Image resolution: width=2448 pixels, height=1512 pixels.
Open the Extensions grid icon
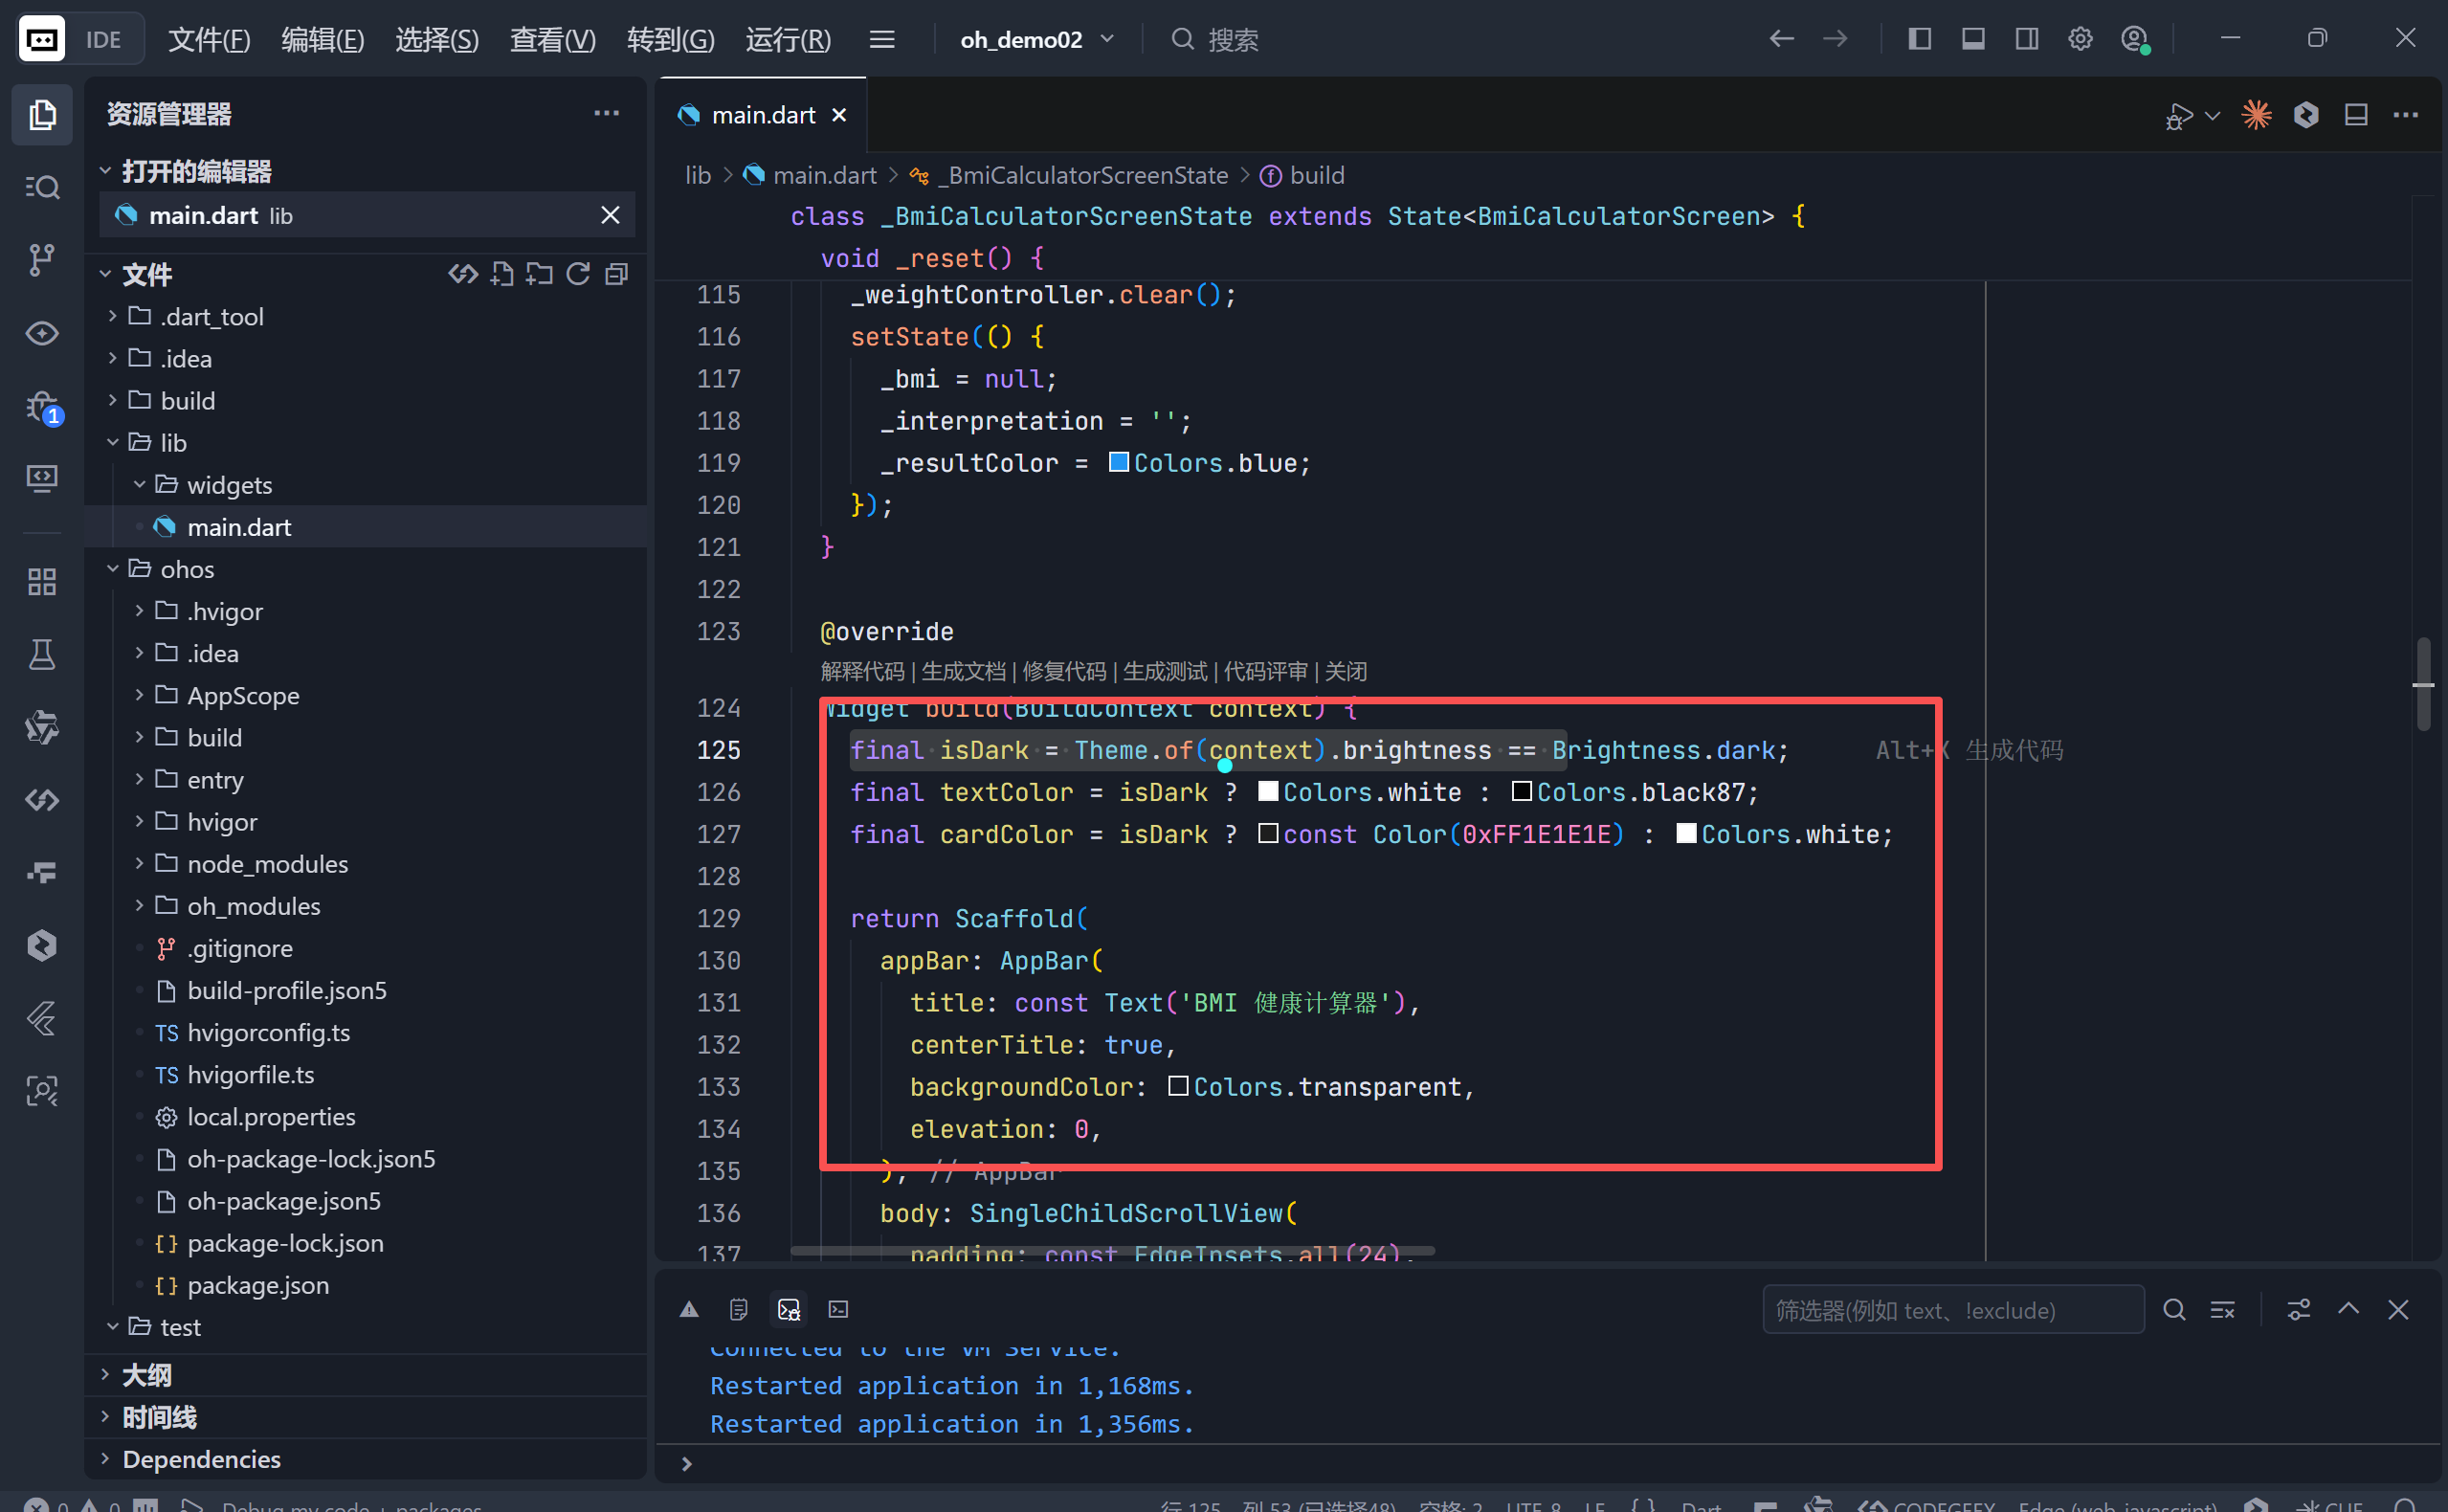41,582
